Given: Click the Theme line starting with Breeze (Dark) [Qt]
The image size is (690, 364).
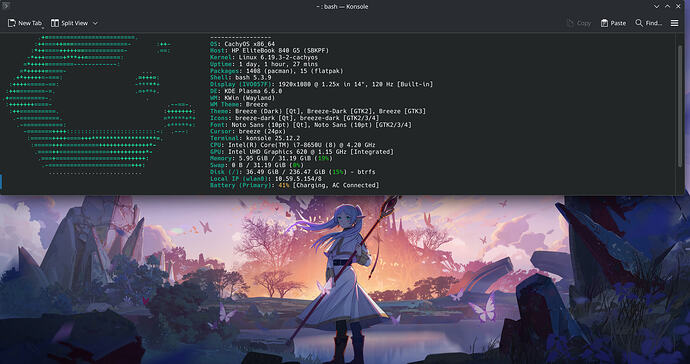Looking at the screenshot, I should [x=318, y=111].
